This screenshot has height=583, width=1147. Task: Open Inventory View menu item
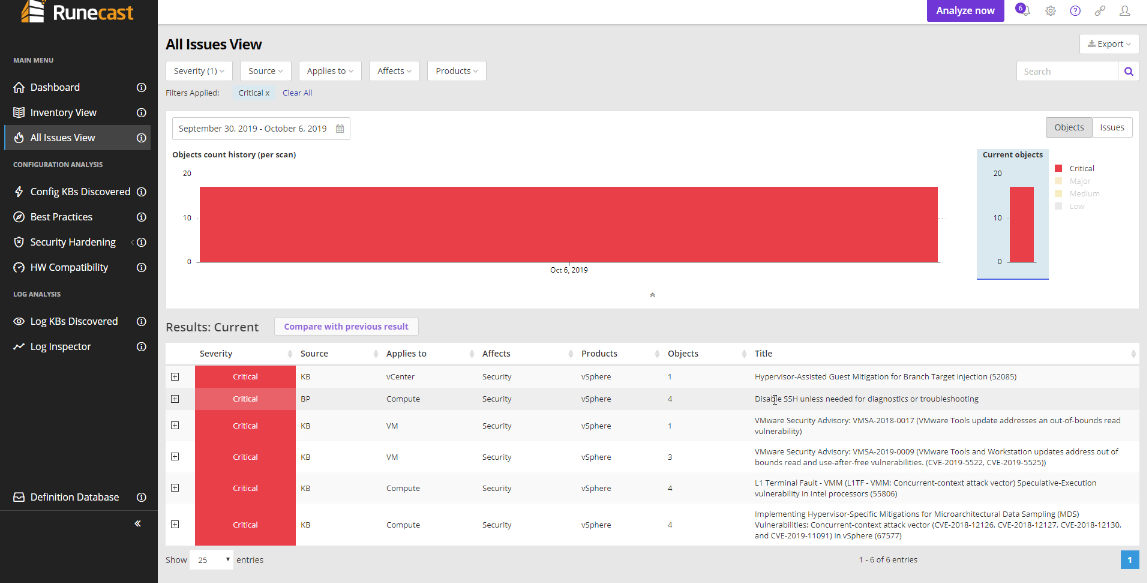63,113
